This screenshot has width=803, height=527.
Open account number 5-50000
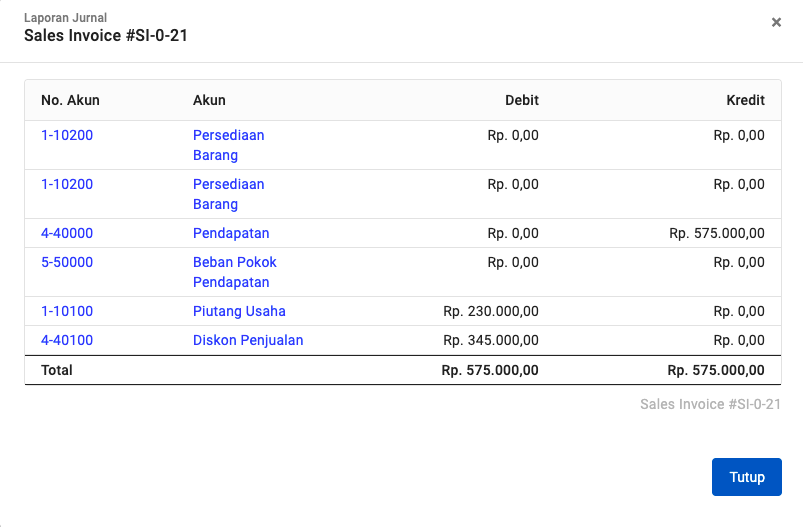(67, 262)
